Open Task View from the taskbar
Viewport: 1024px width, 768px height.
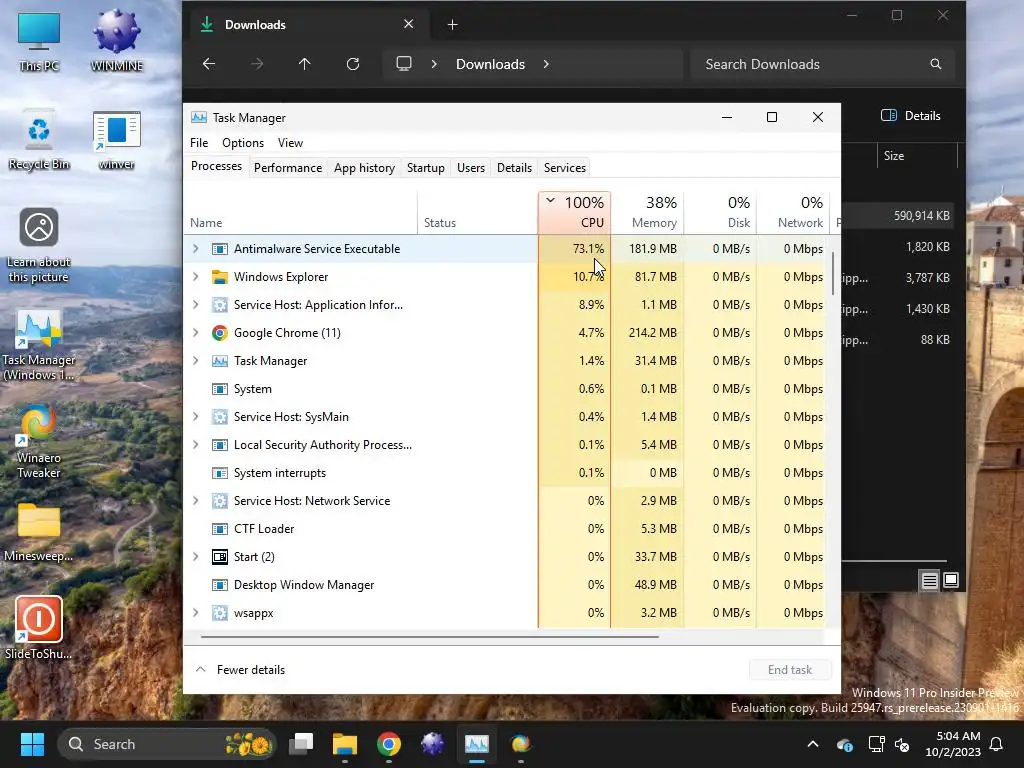[301, 744]
